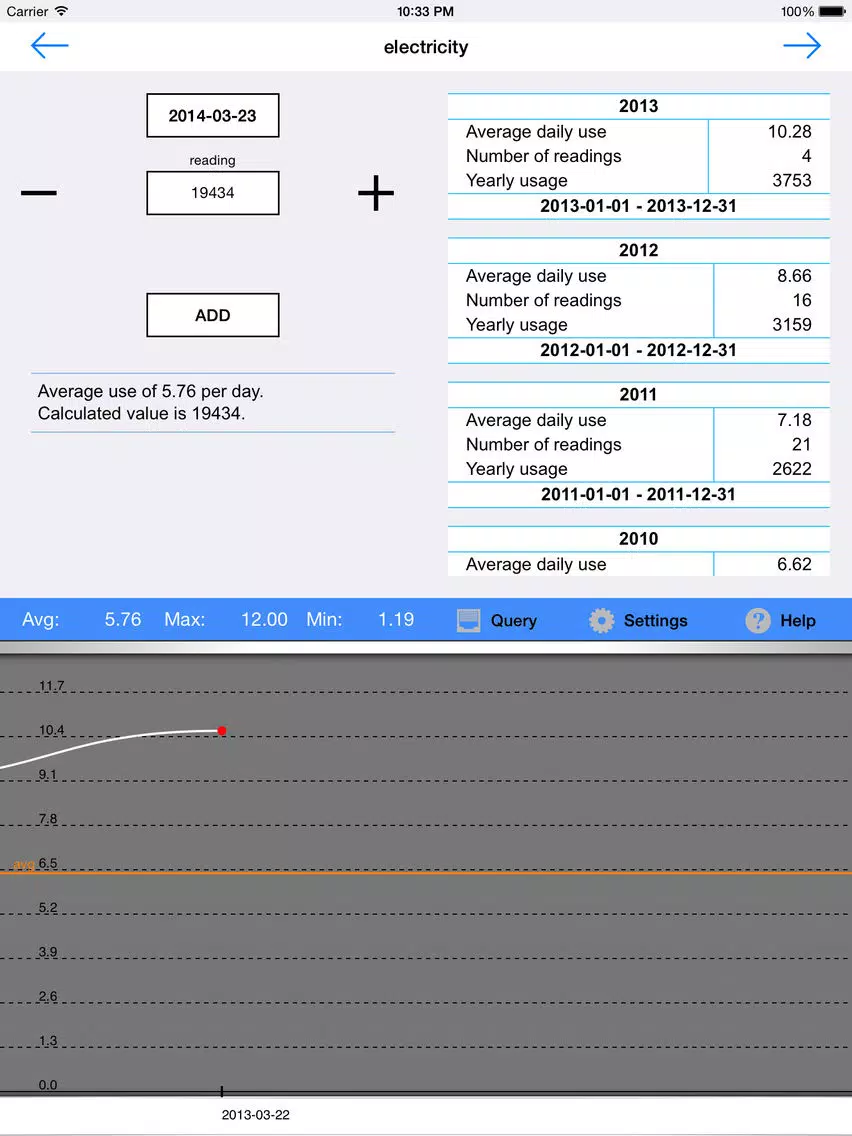Increase the reading with plus button

pos(376,193)
